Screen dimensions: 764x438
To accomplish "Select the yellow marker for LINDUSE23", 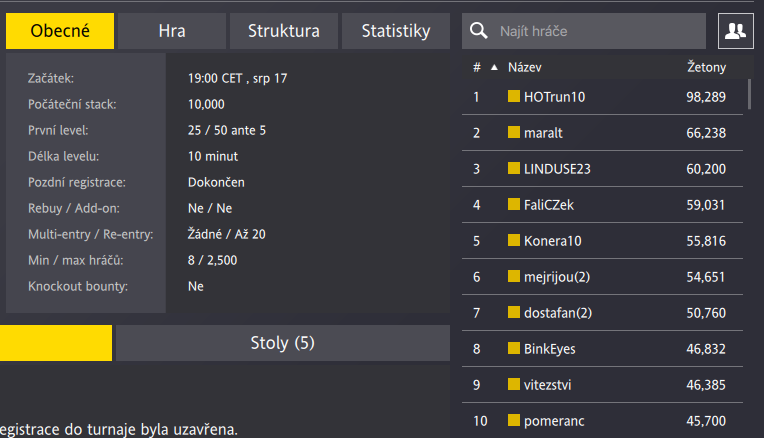I will [514, 168].
